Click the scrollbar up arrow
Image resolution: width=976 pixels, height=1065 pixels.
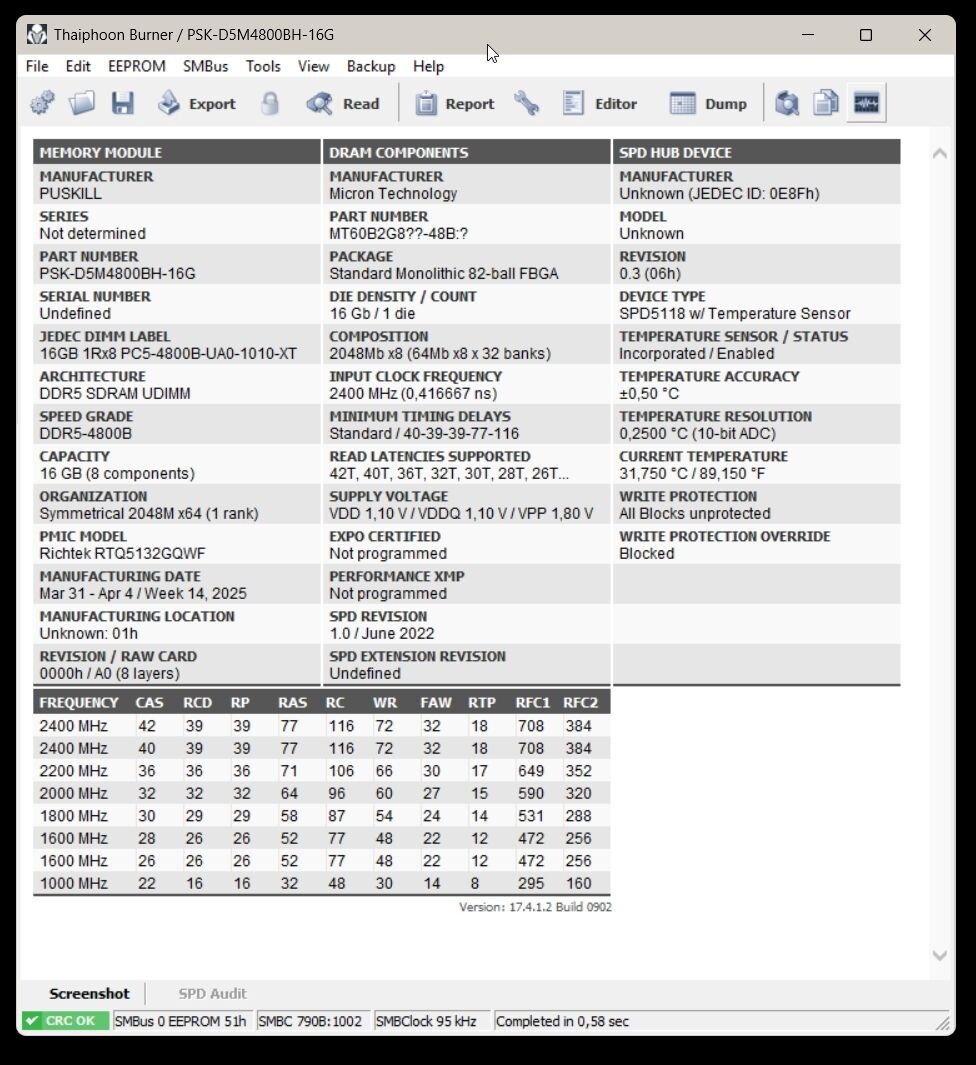939,154
